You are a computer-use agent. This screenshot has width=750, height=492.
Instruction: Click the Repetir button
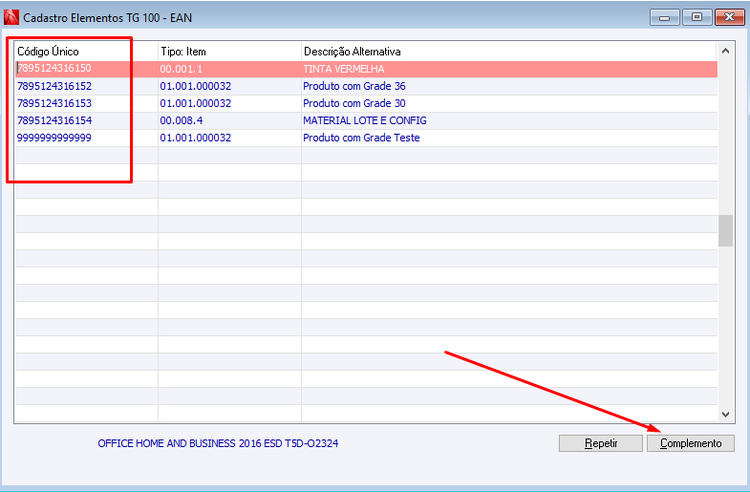600,443
